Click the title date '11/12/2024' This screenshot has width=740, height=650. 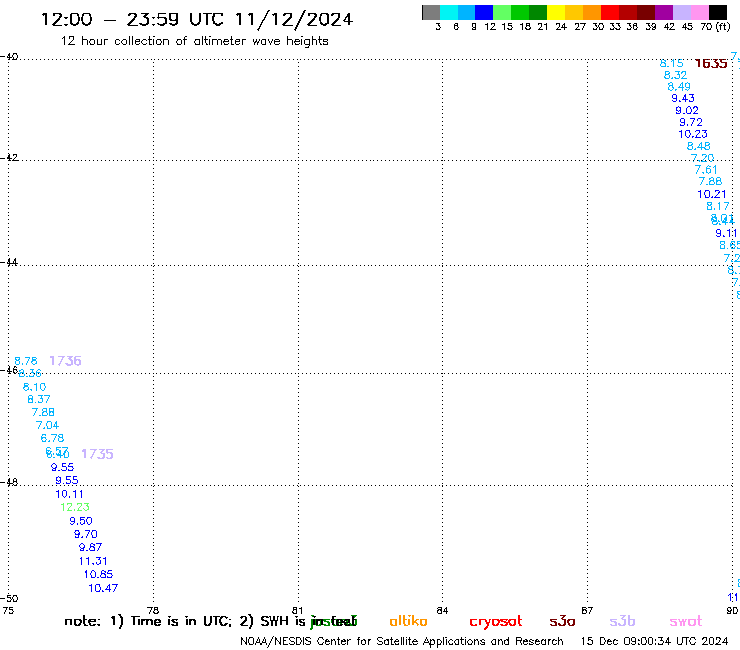294,19
